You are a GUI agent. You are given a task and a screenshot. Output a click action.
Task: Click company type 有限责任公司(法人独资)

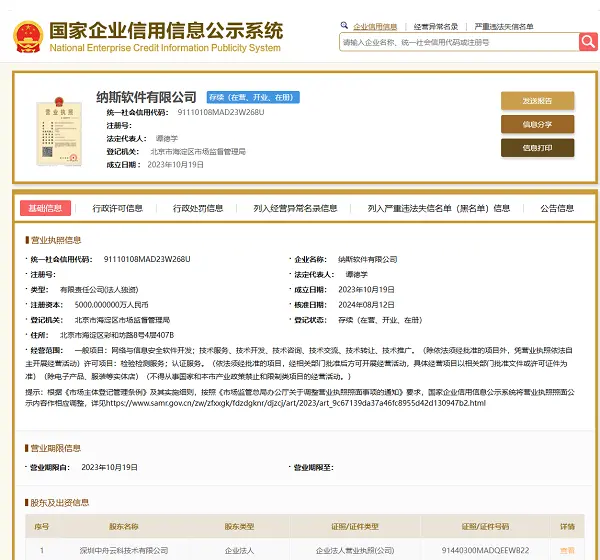pos(99,290)
